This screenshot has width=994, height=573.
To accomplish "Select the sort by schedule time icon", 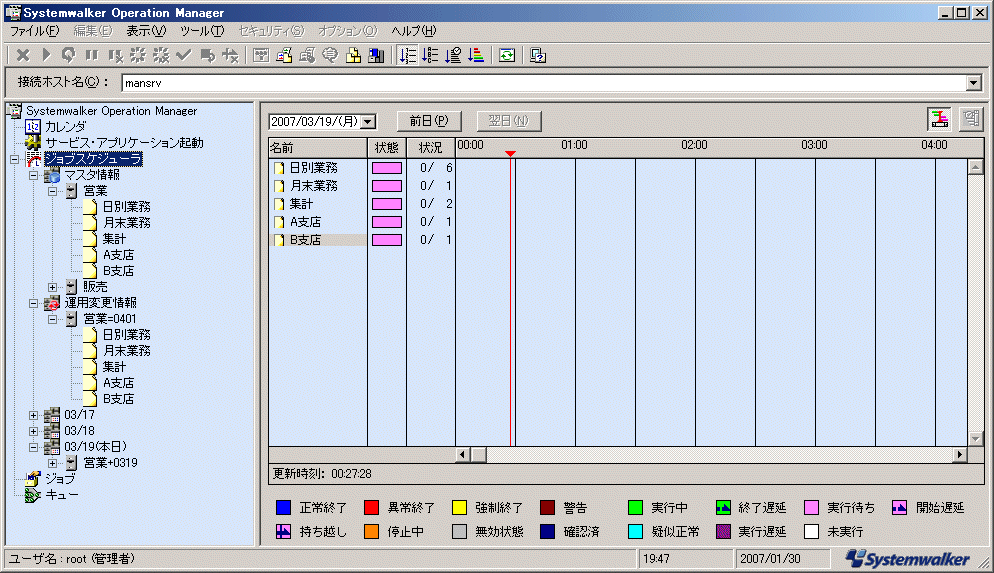I will click(x=453, y=56).
